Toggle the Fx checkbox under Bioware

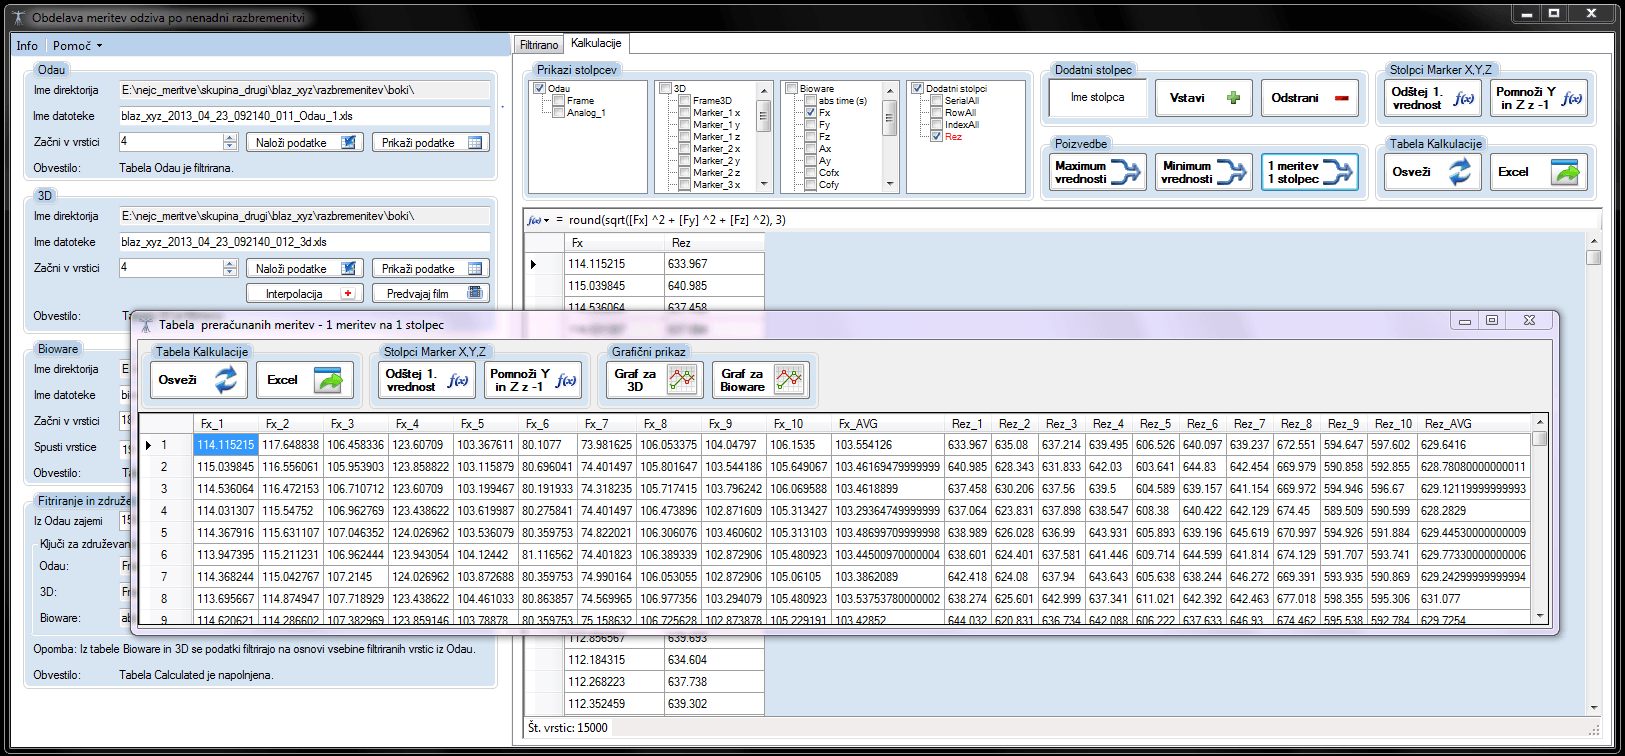coord(811,113)
